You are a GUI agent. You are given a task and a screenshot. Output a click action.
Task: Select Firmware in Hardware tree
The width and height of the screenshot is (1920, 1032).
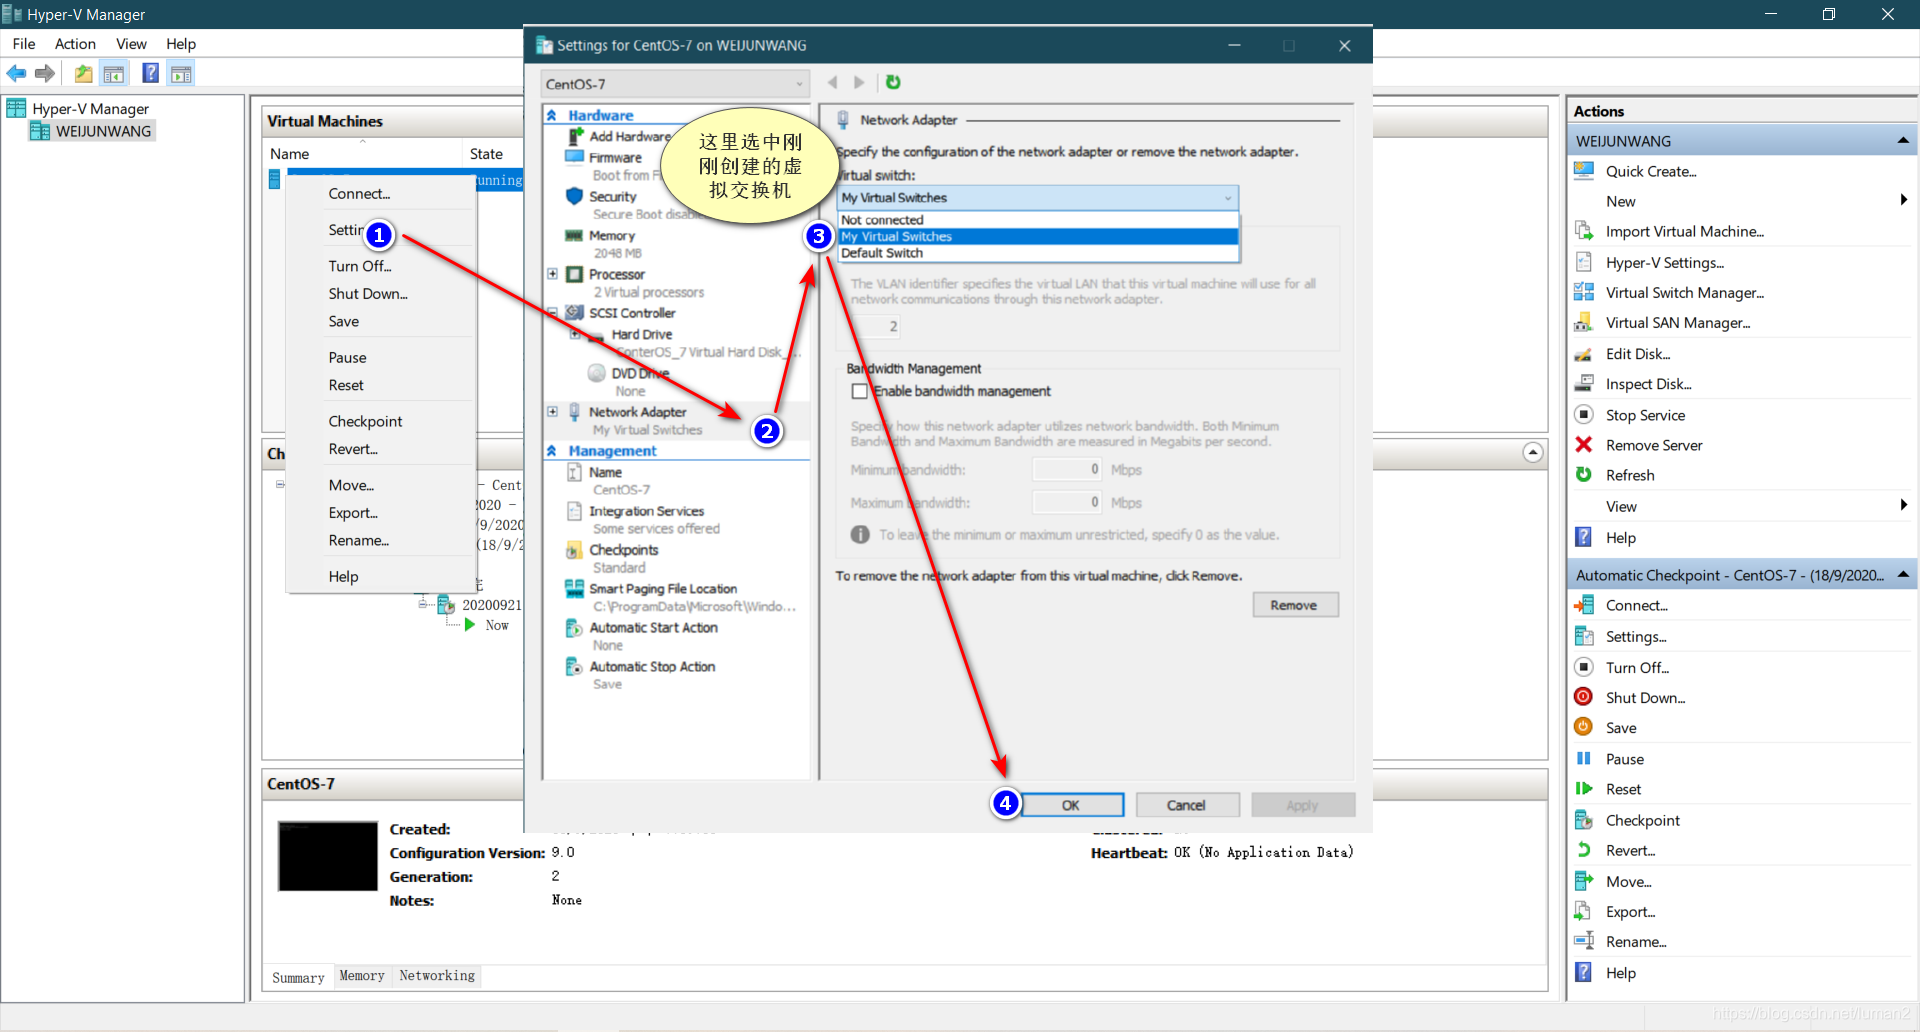[615, 157]
